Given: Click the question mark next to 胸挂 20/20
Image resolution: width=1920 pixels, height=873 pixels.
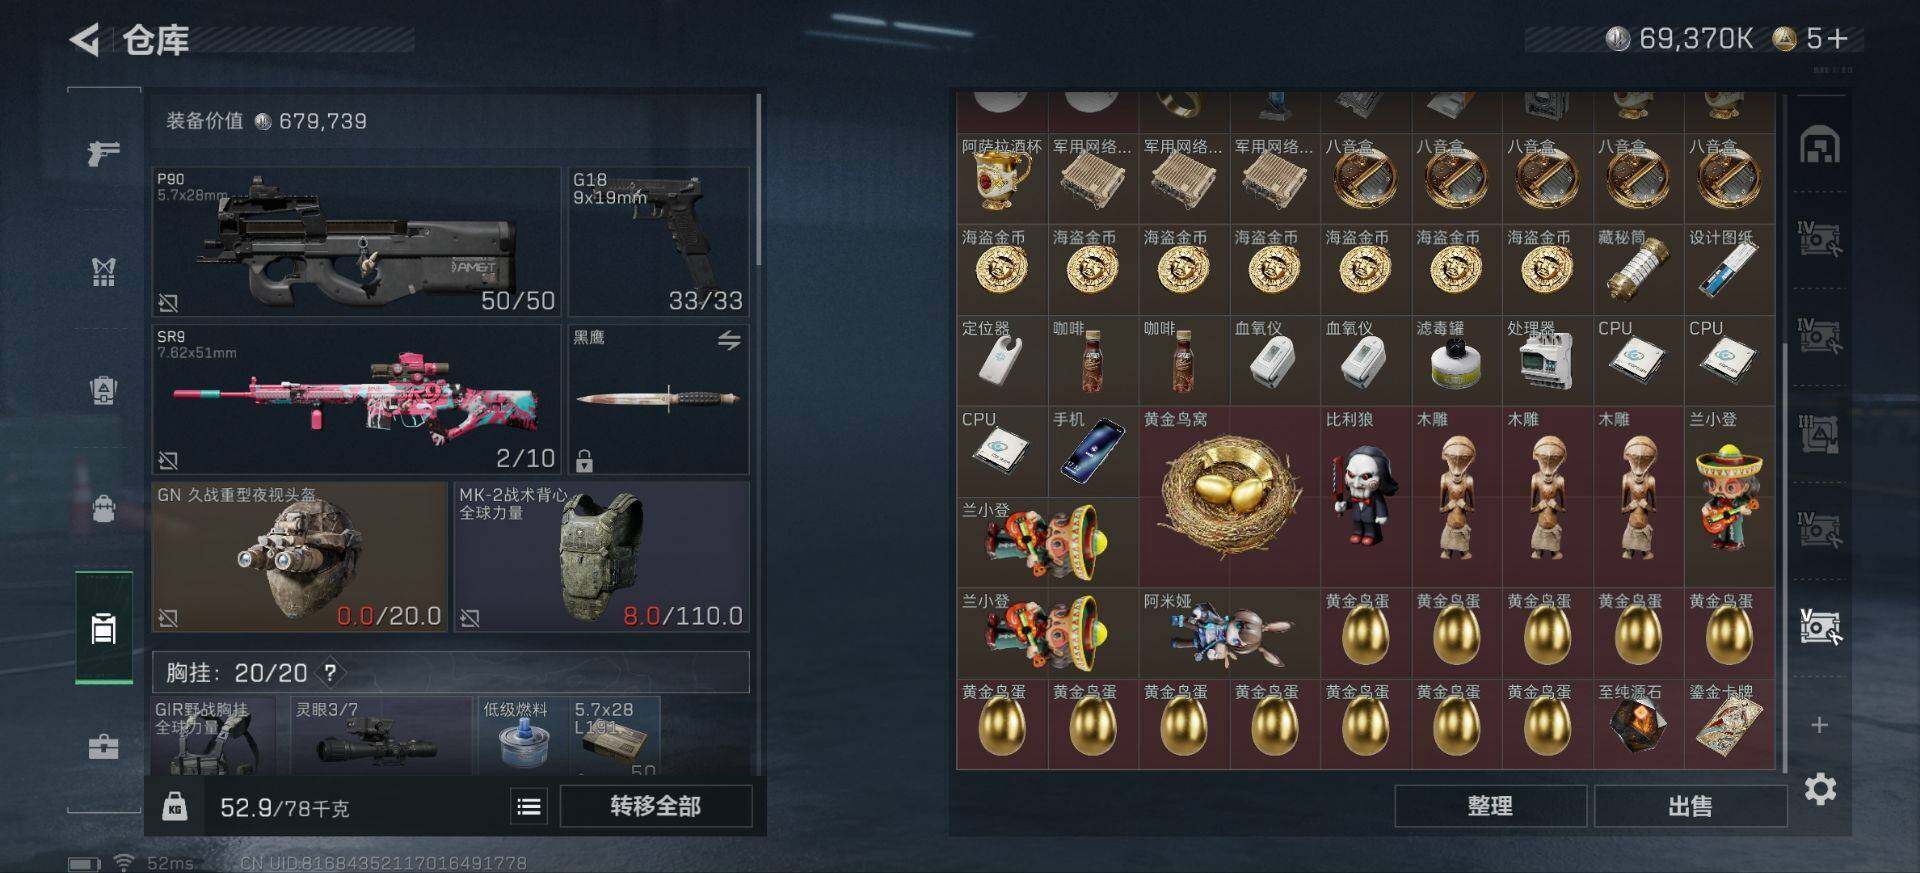Looking at the screenshot, I should (x=330, y=673).
